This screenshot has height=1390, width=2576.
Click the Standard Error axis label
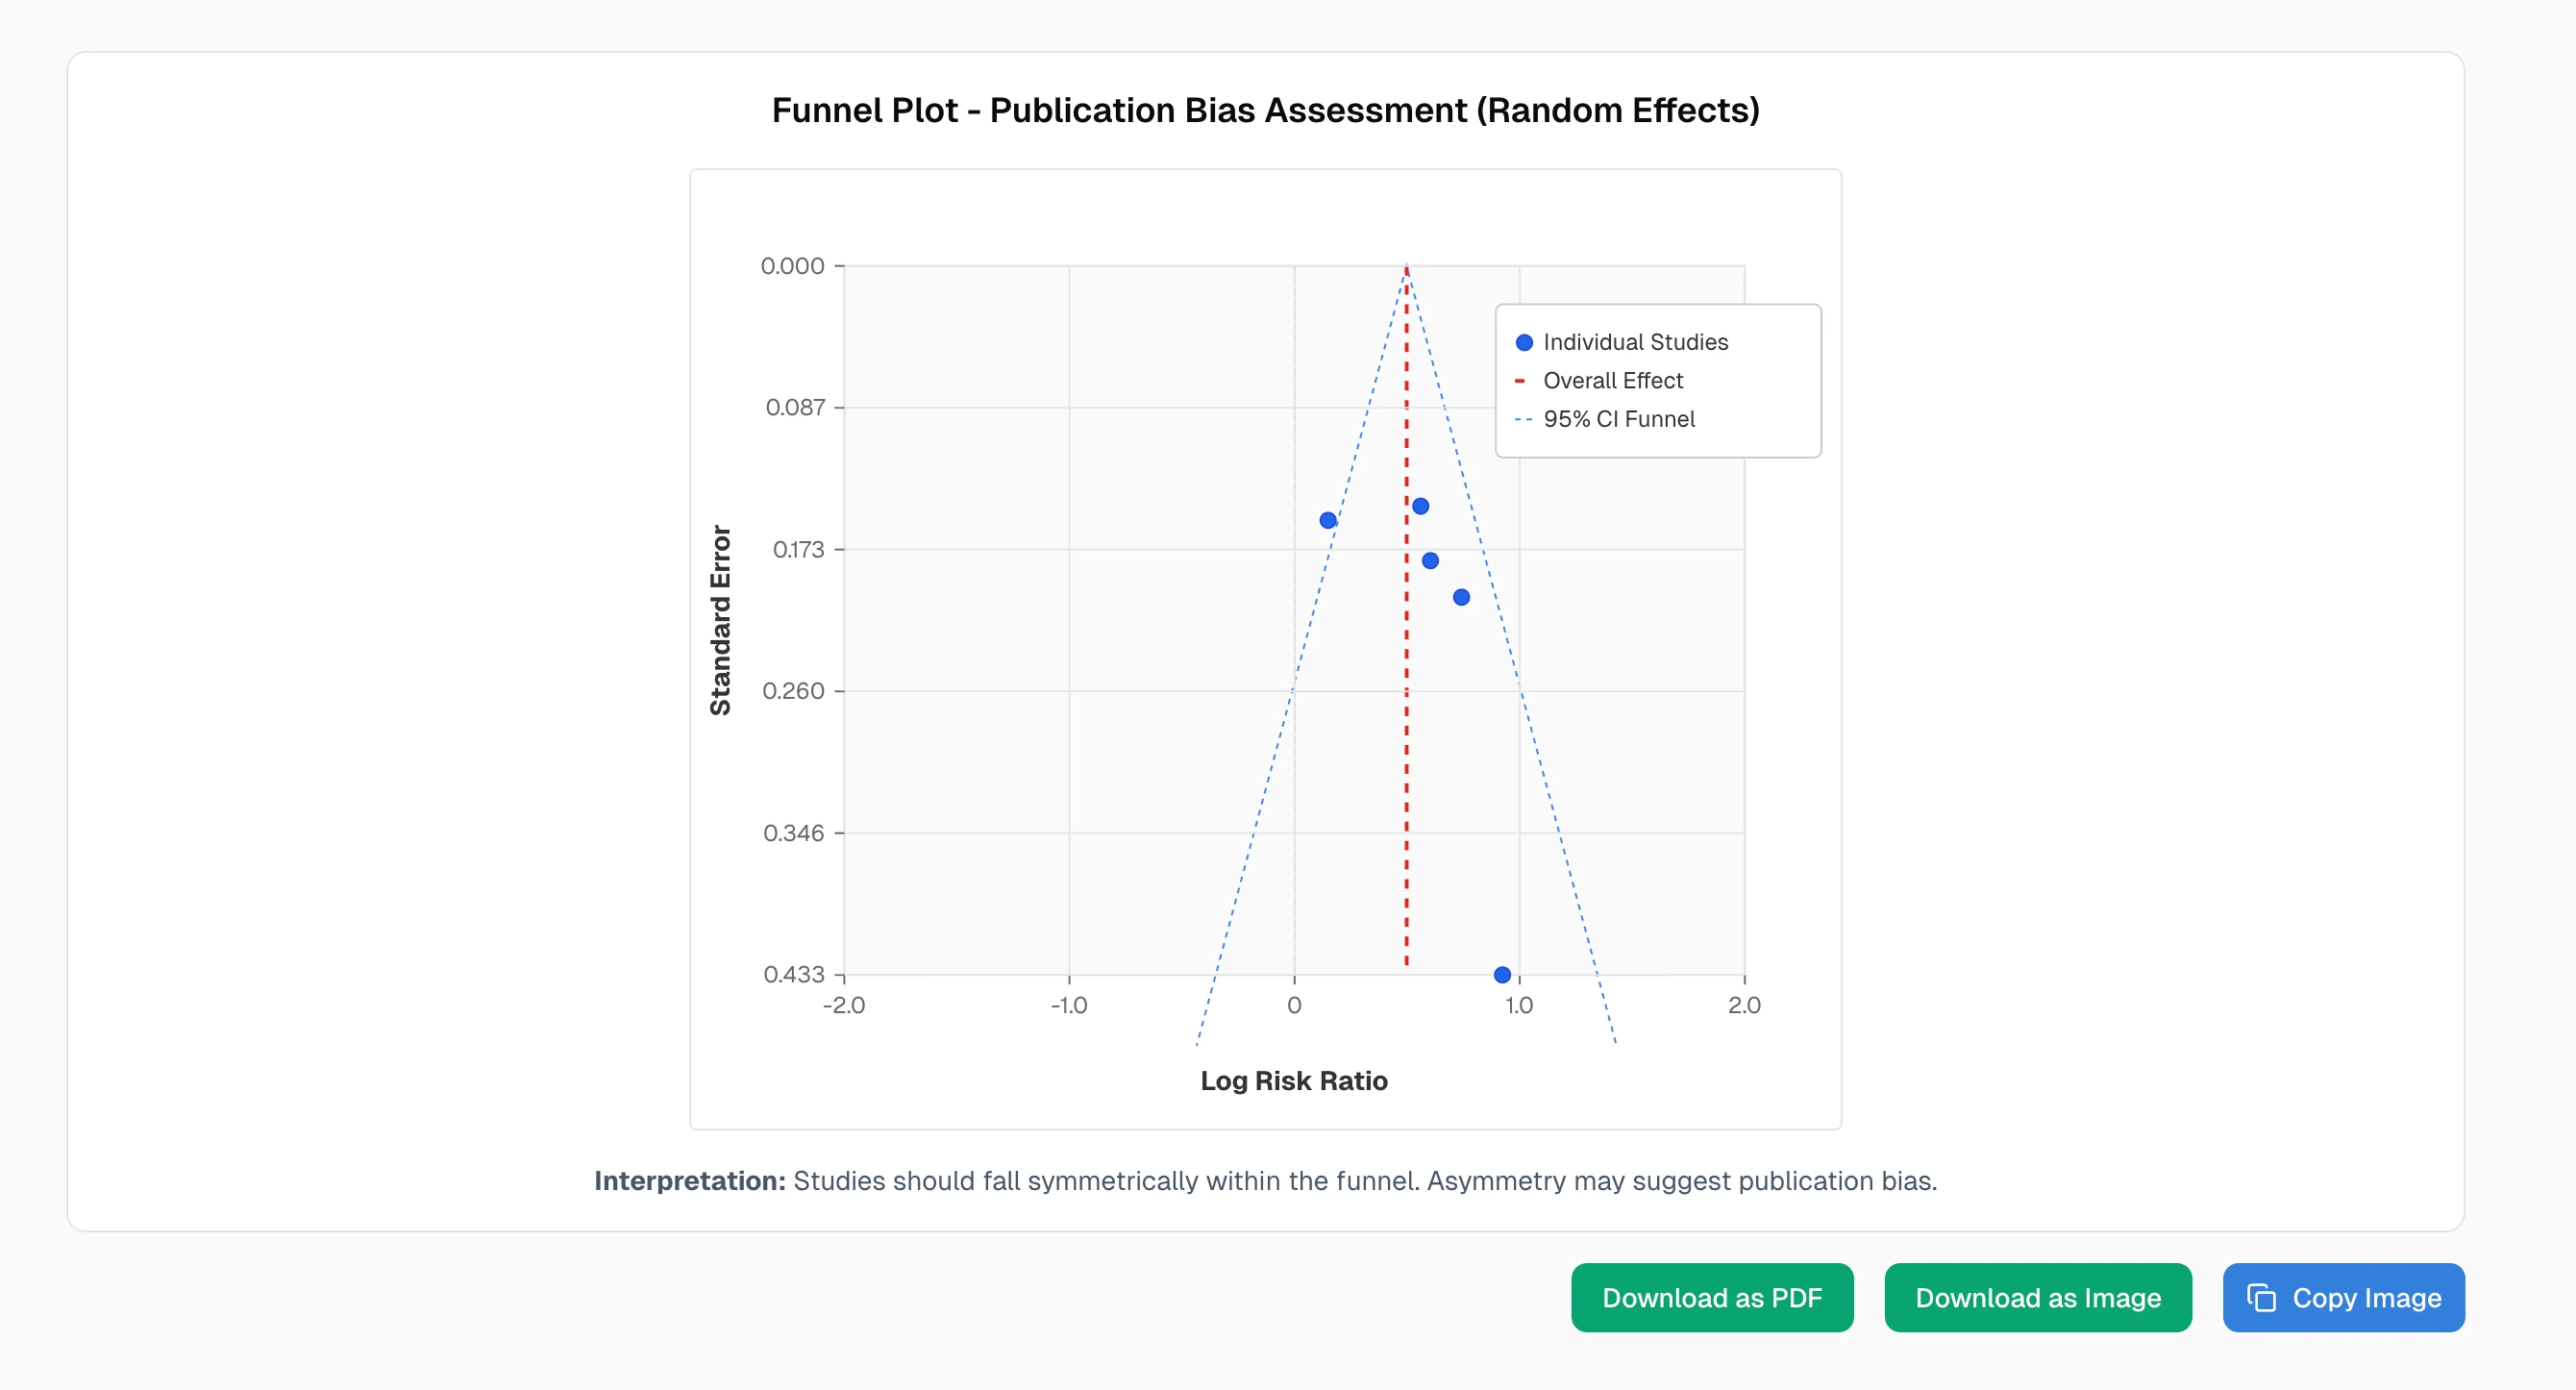point(720,620)
